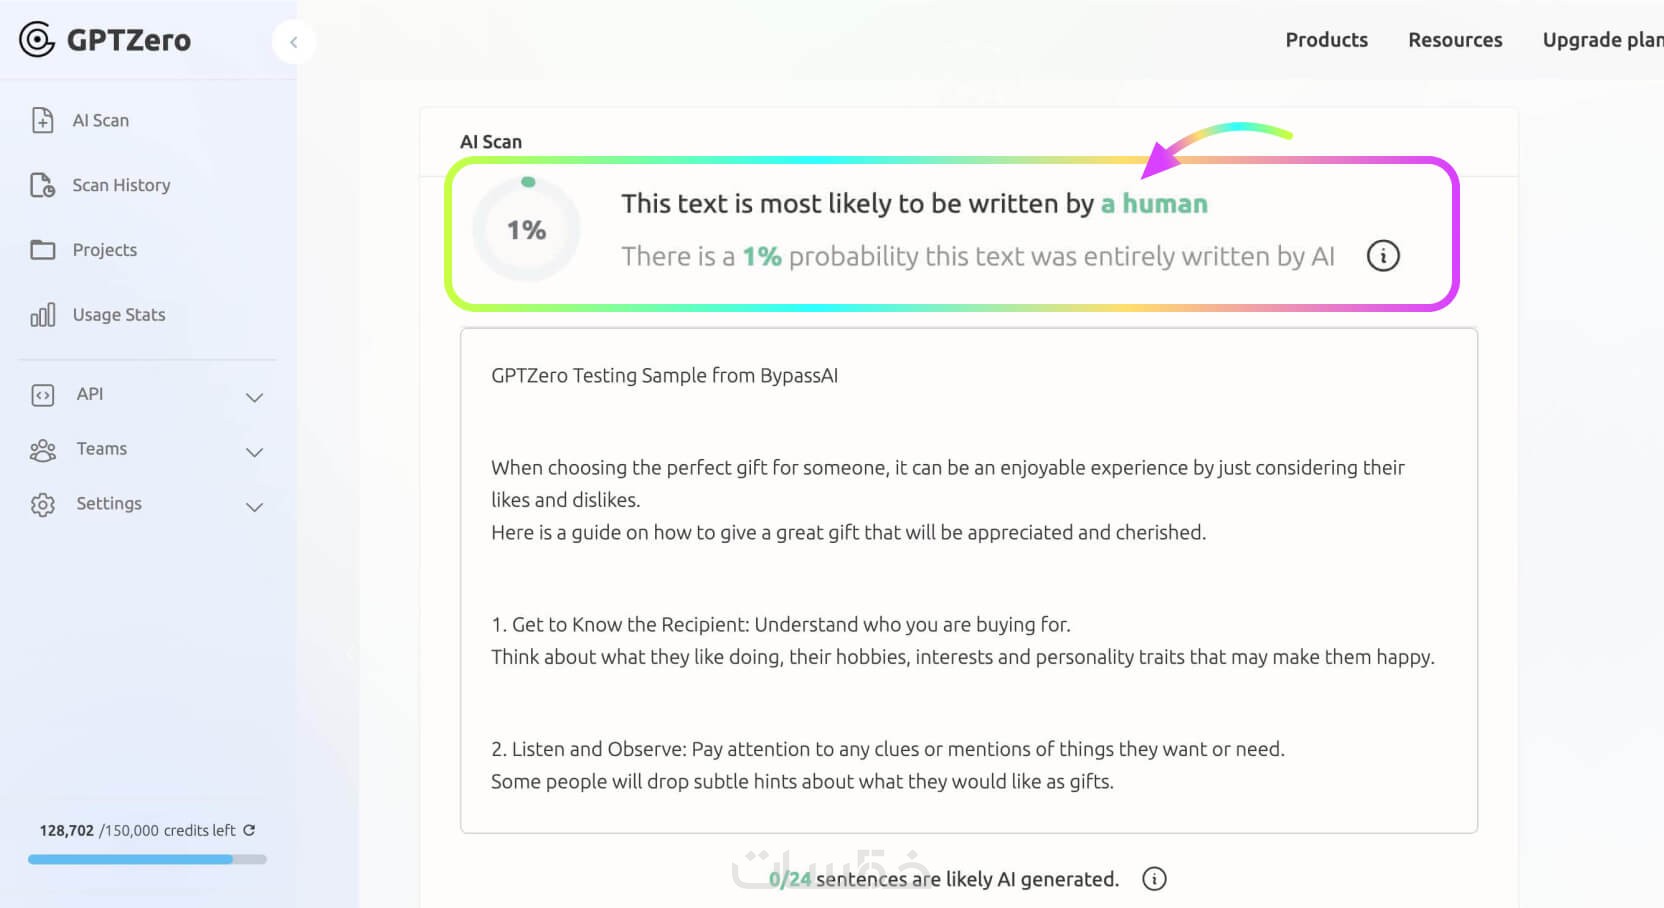Click the Projects folder icon
This screenshot has width=1664, height=908.
click(42, 250)
